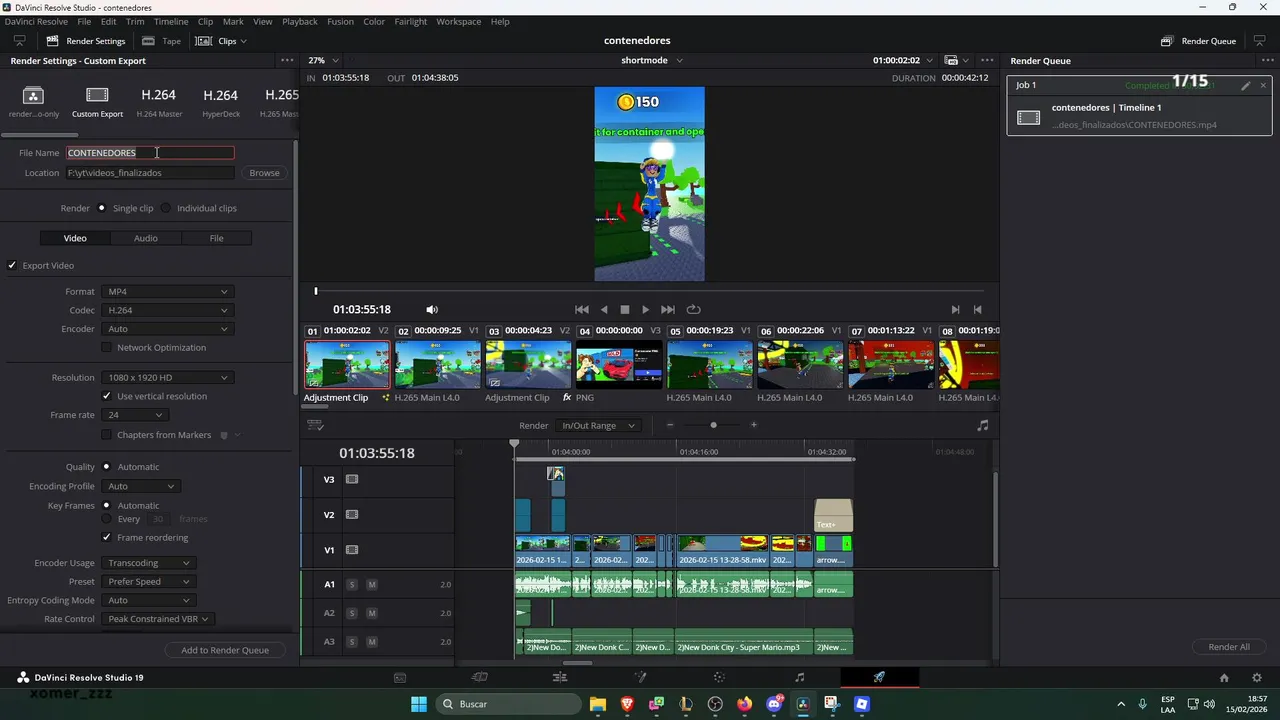The height and width of the screenshot is (720, 1280).
Task: Mute audio track A1
Action: click(372, 584)
